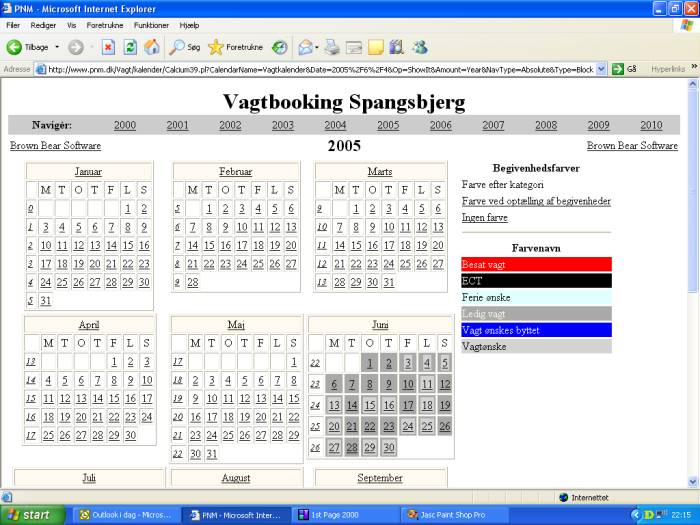The height and width of the screenshot is (525, 700).
Task: Open the Januar month heading link
Action: click(88, 172)
